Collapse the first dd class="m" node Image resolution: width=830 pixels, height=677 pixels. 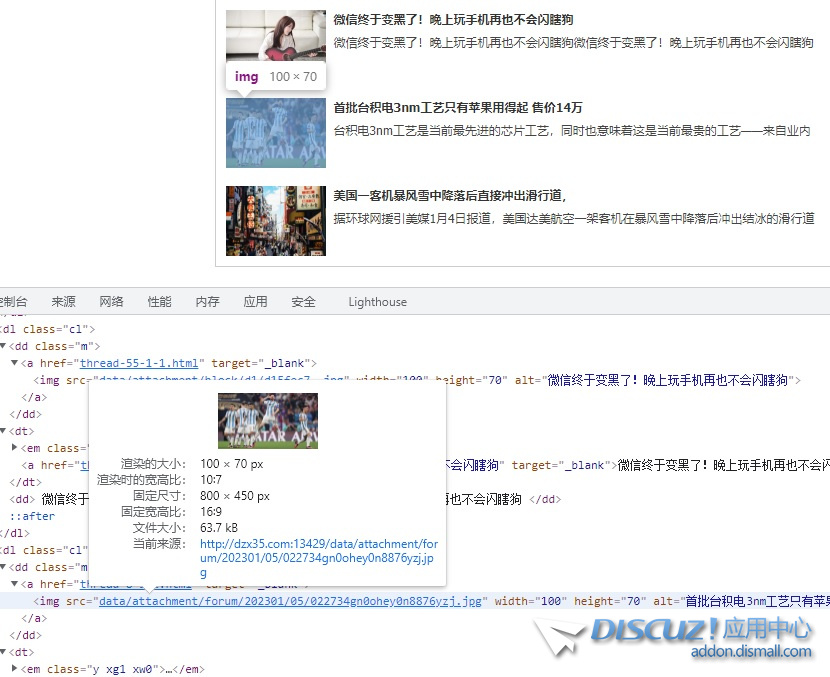(4, 346)
